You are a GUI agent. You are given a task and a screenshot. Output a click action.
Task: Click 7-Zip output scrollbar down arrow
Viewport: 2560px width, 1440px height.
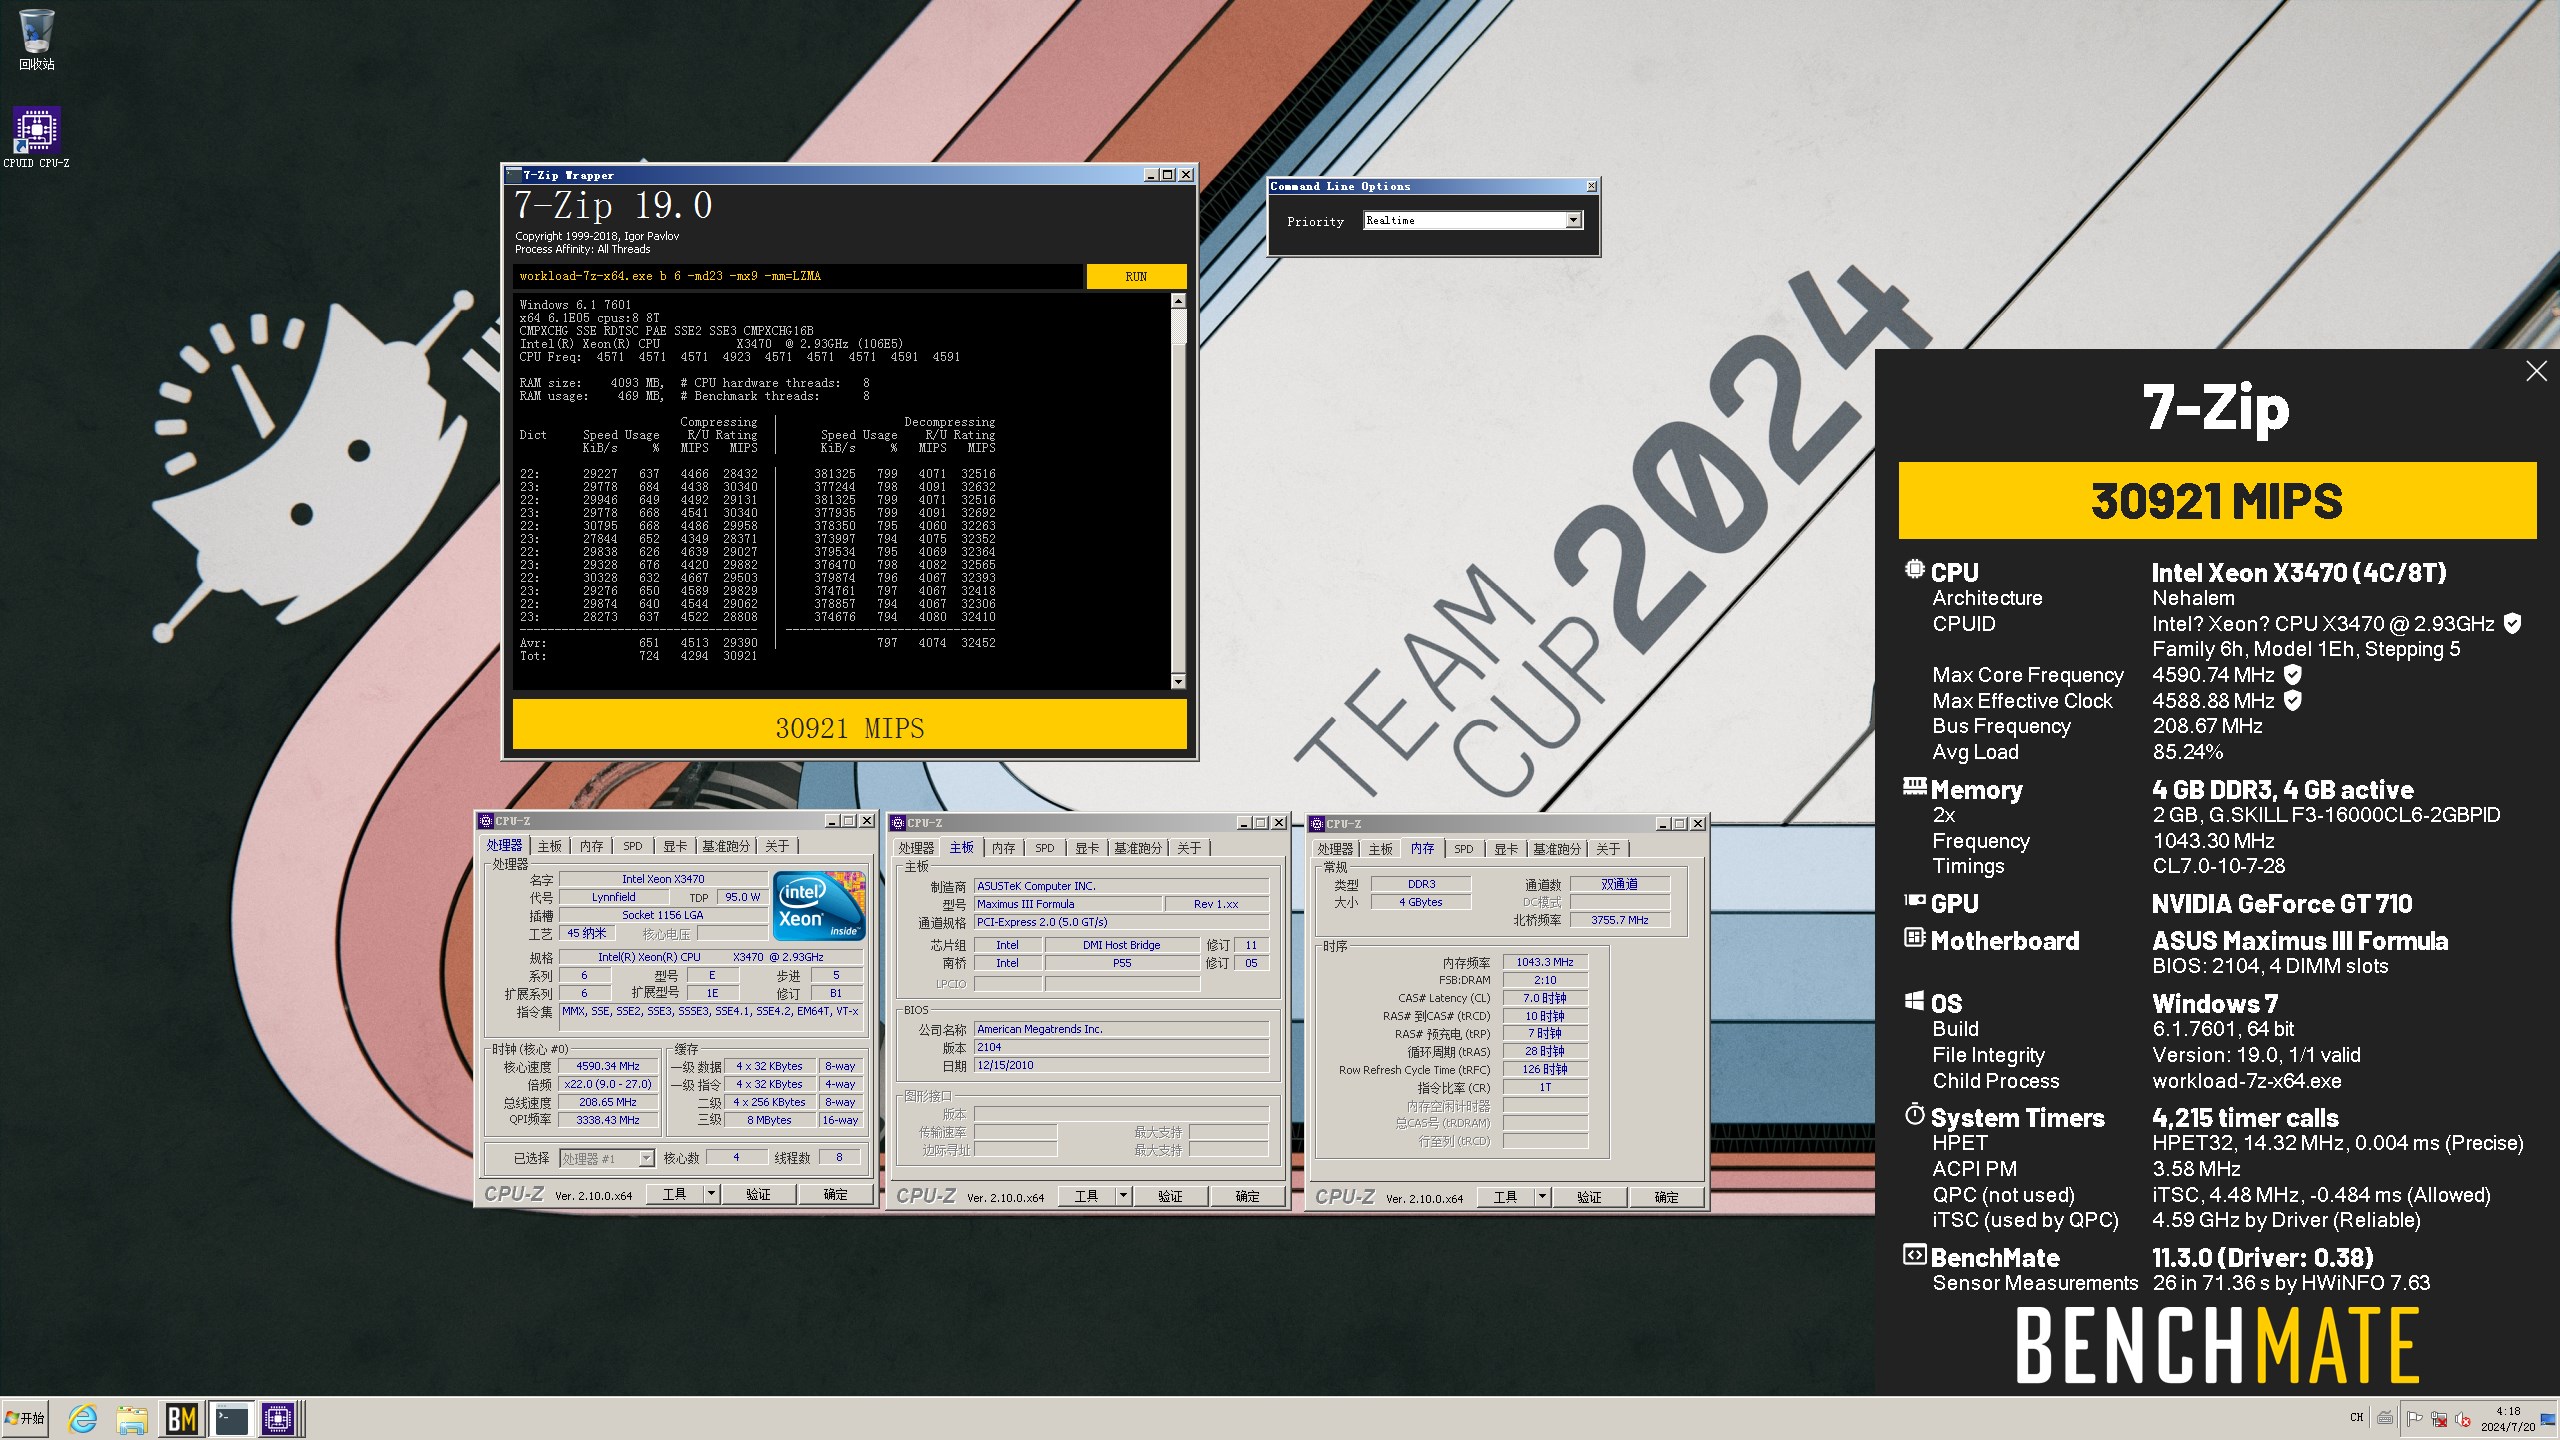click(x=1178, y=682)
